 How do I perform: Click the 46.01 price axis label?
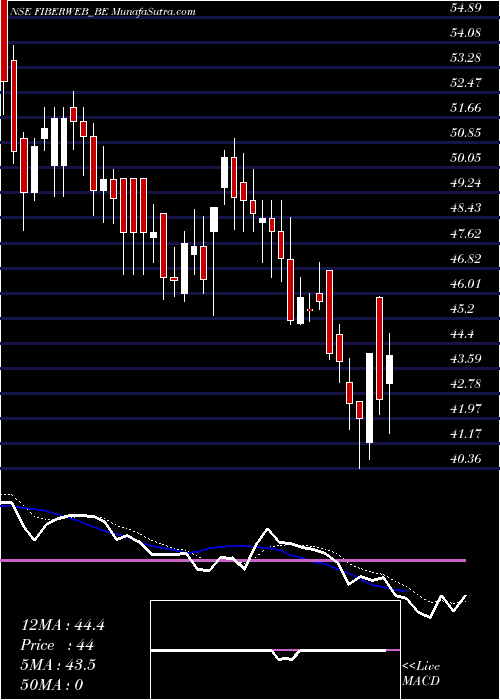point(466,283)
